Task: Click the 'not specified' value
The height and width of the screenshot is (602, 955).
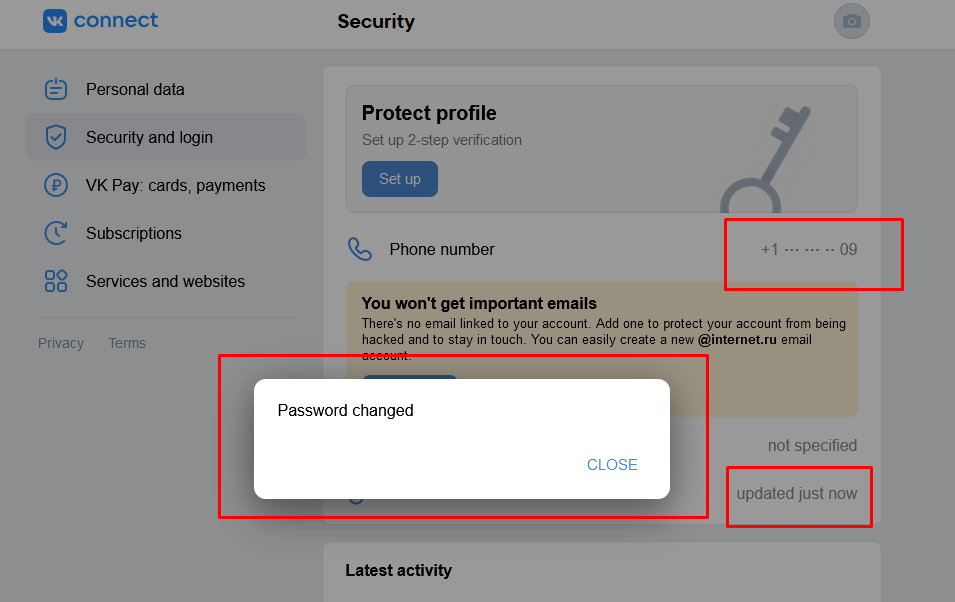Action: tap(812, 445)
